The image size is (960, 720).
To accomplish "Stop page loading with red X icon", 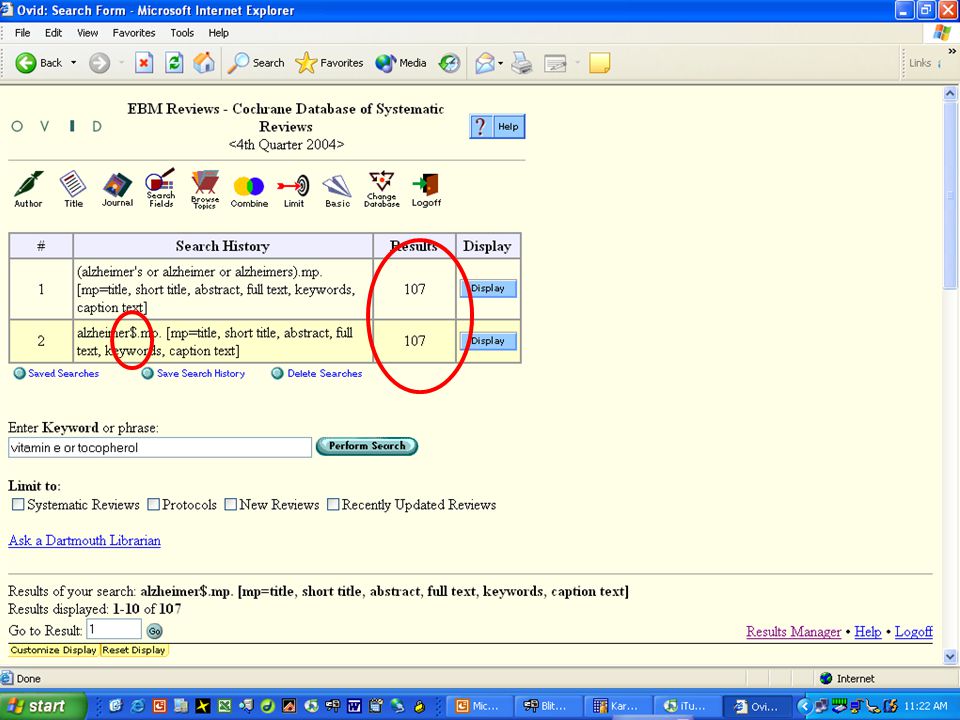I will pyautogui.click(x=144, y=62).
